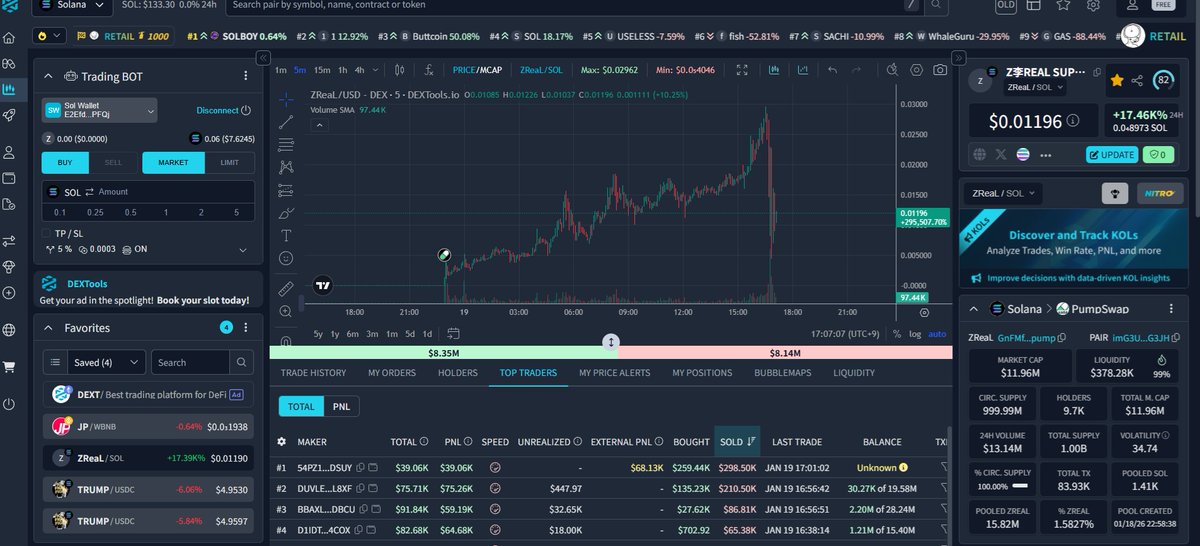
Task: Select the crosshair cursor tool on chart
Action: tap(287, 99)
